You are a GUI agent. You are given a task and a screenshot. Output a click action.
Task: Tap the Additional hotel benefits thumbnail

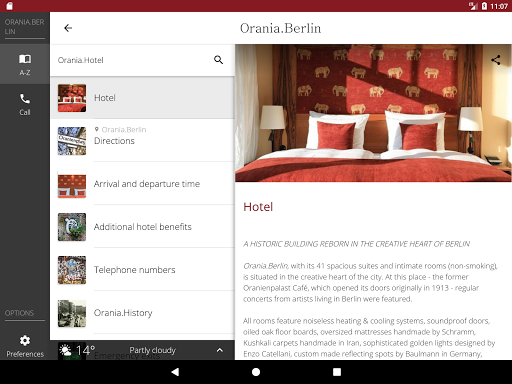point(72,227)
